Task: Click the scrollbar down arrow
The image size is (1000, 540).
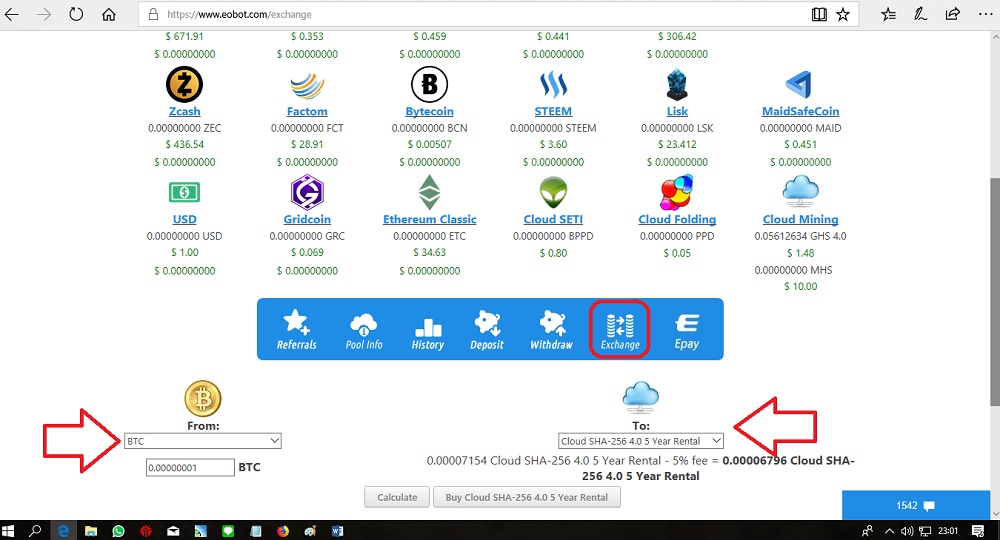Action: [x=994, y=514]
